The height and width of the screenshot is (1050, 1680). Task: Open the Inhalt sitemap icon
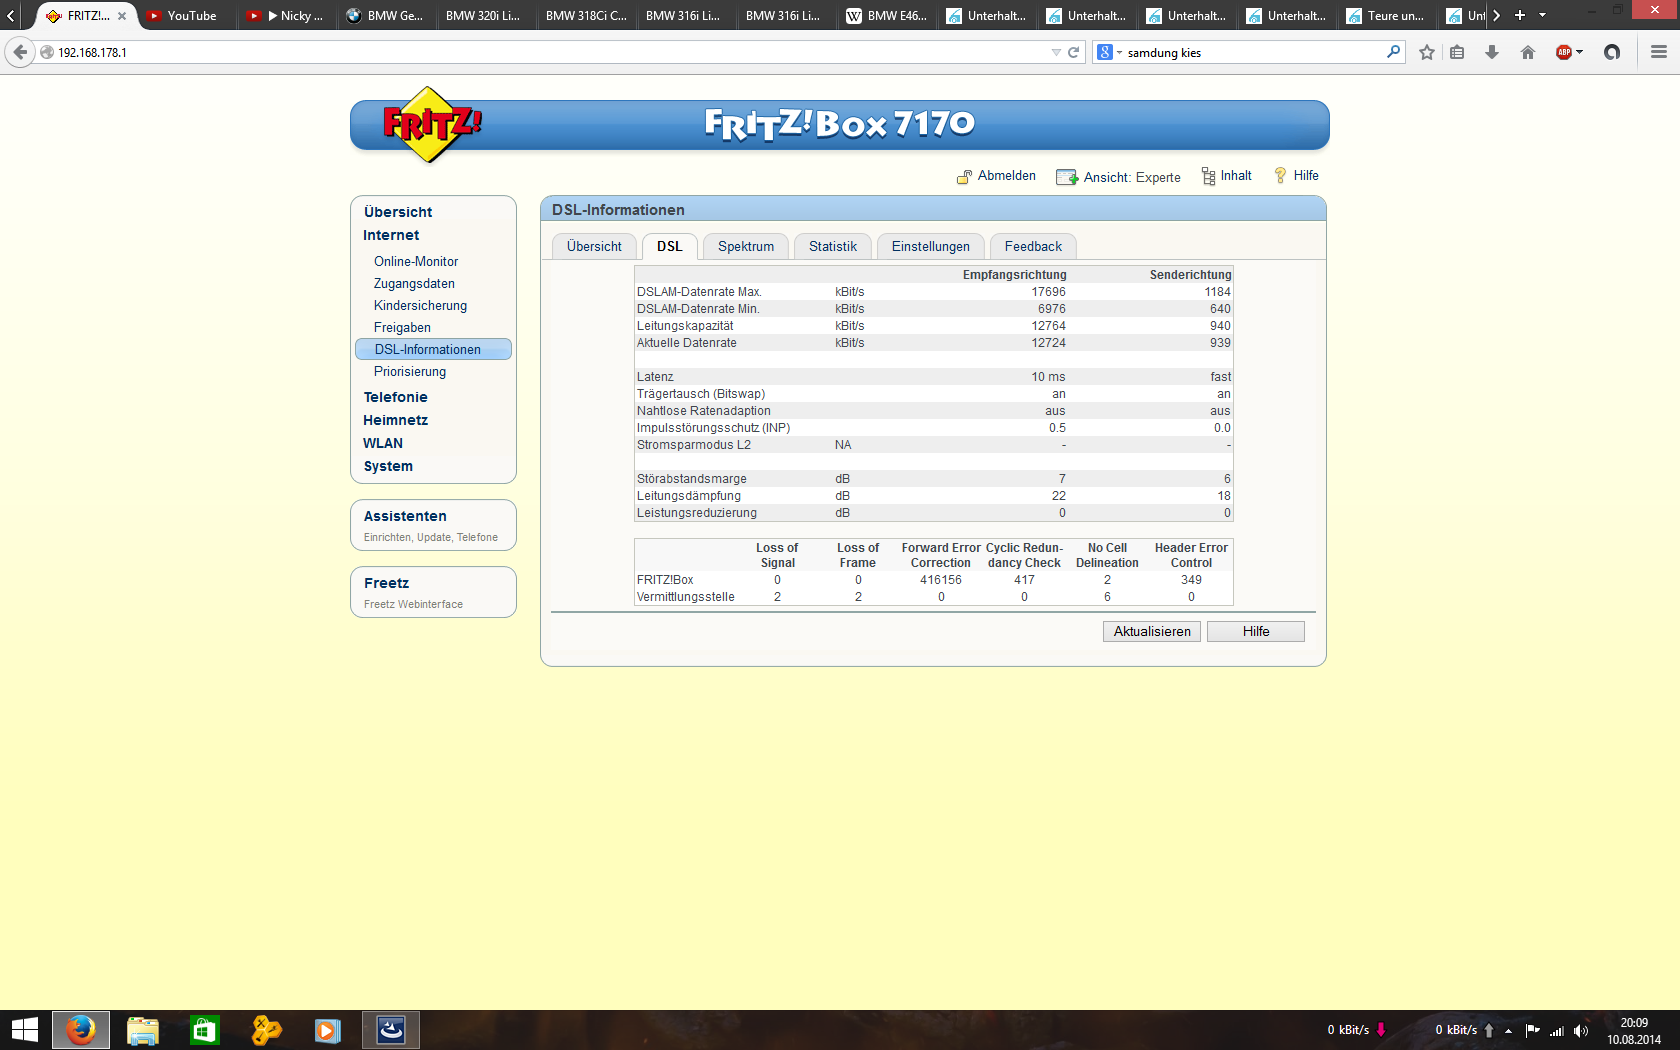1208,176
